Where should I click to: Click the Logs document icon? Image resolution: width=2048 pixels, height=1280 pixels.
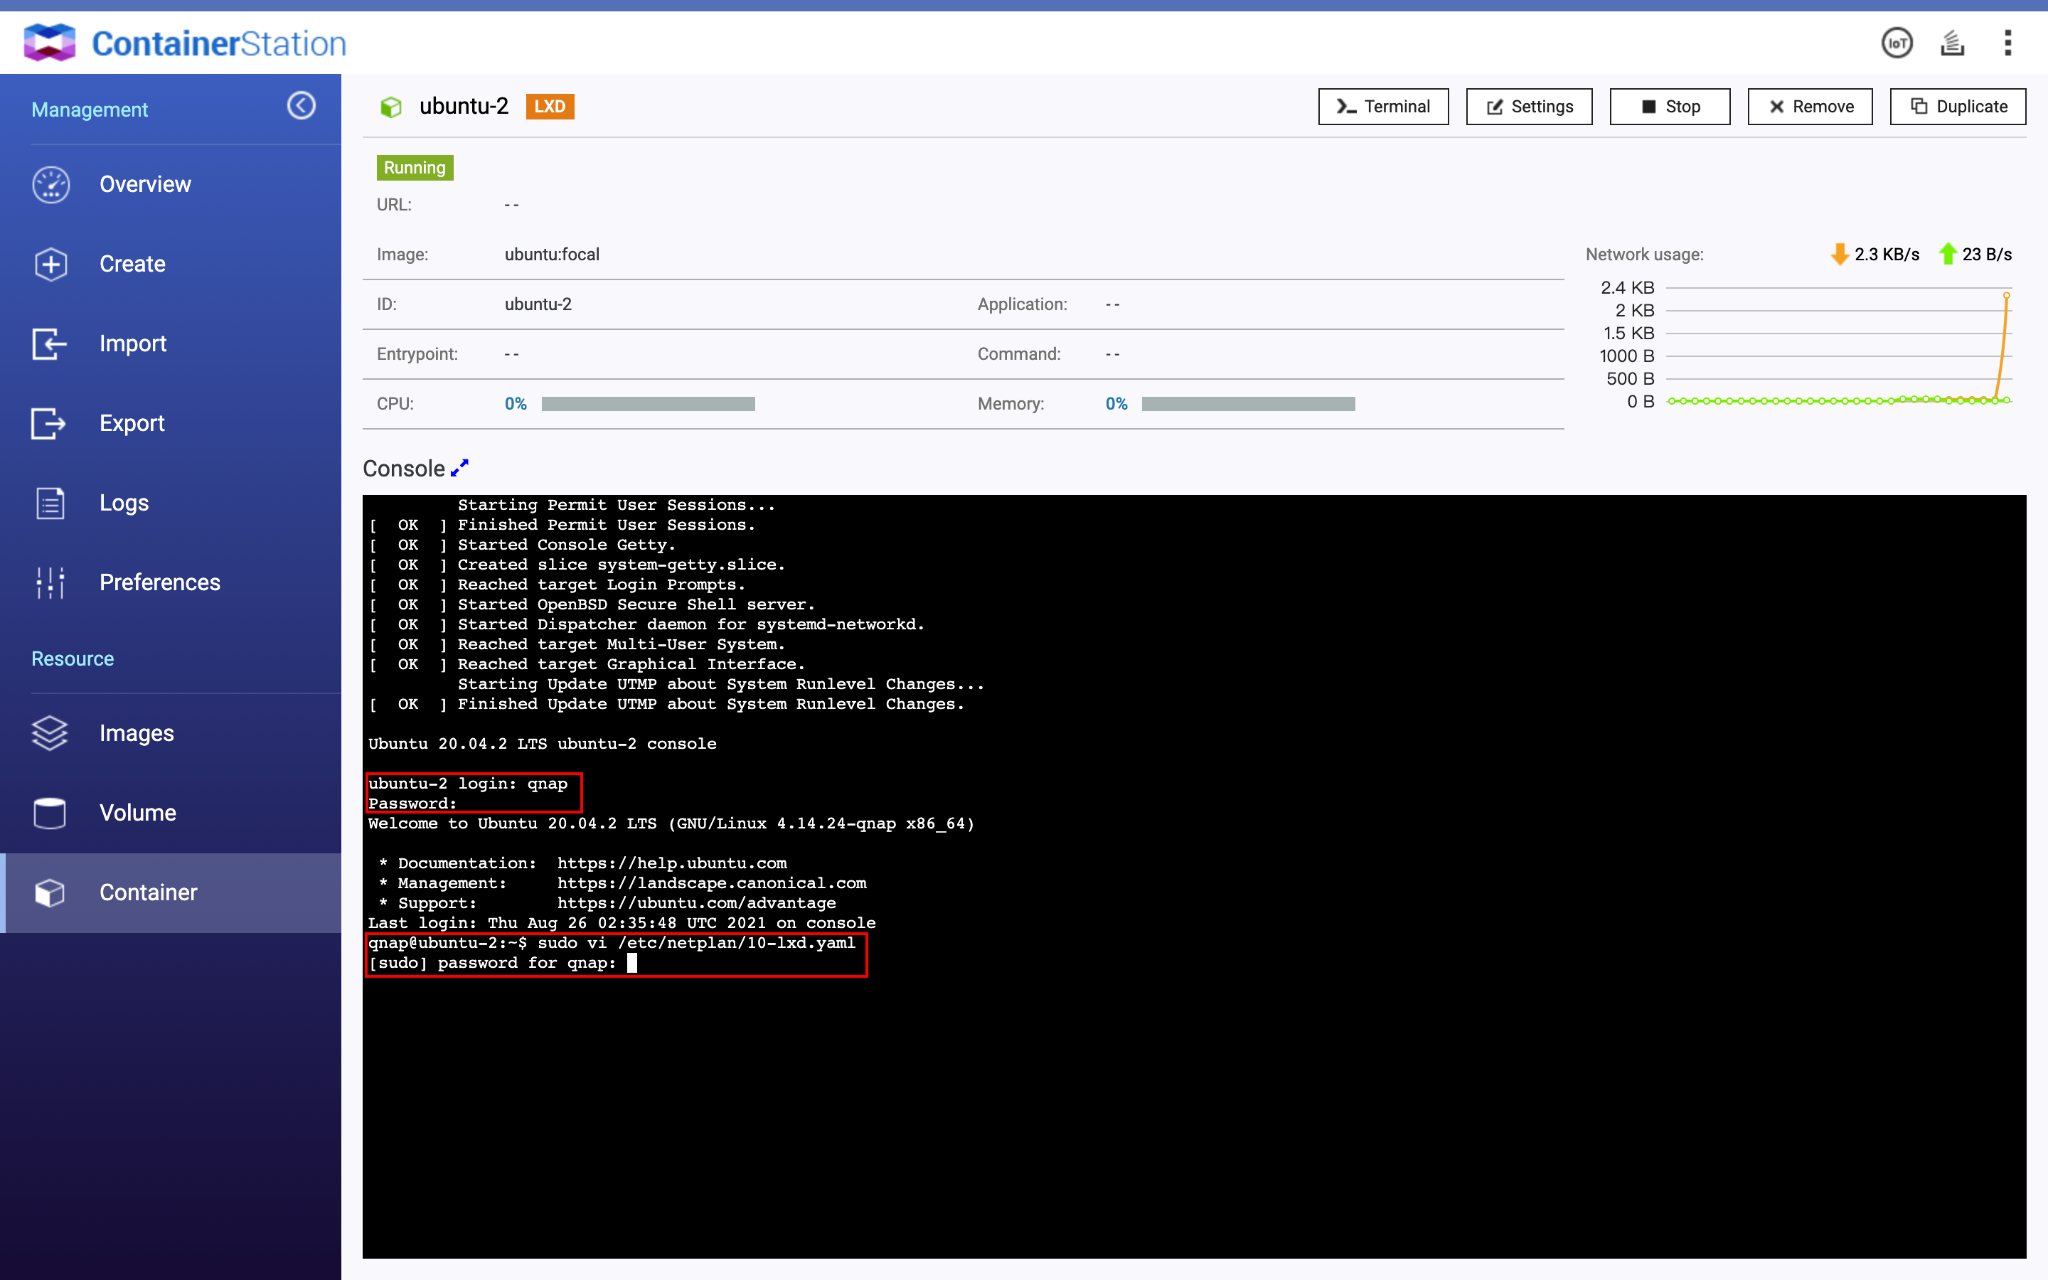click(50, 503)
